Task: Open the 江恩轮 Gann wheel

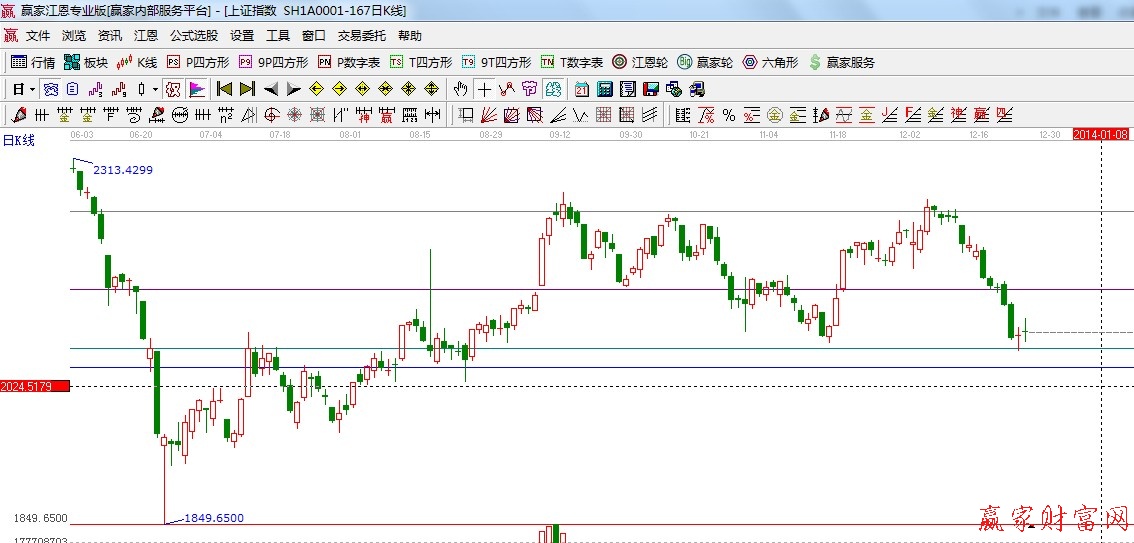Action: pyautogui.click(x=641, y=62)
